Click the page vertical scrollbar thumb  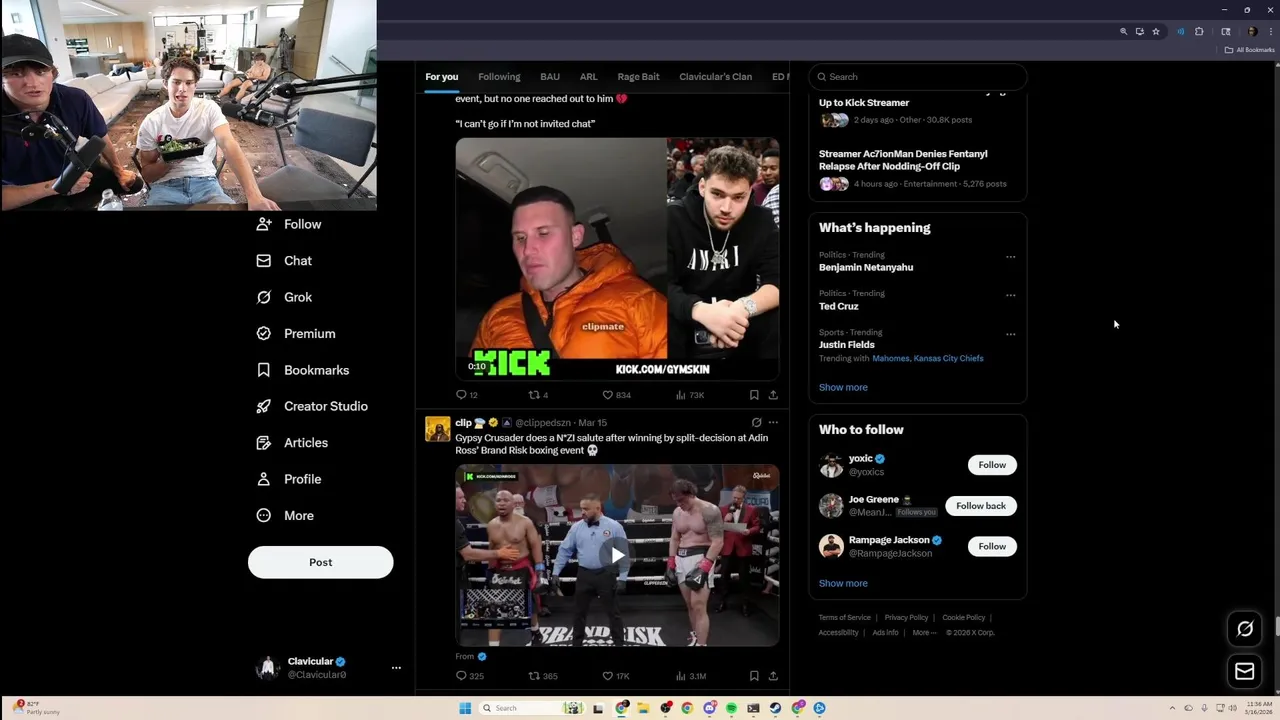(x=1276, y=627)
